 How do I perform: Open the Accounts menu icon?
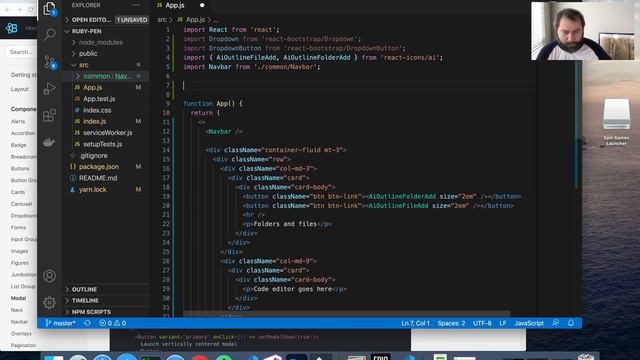[49, 276]
